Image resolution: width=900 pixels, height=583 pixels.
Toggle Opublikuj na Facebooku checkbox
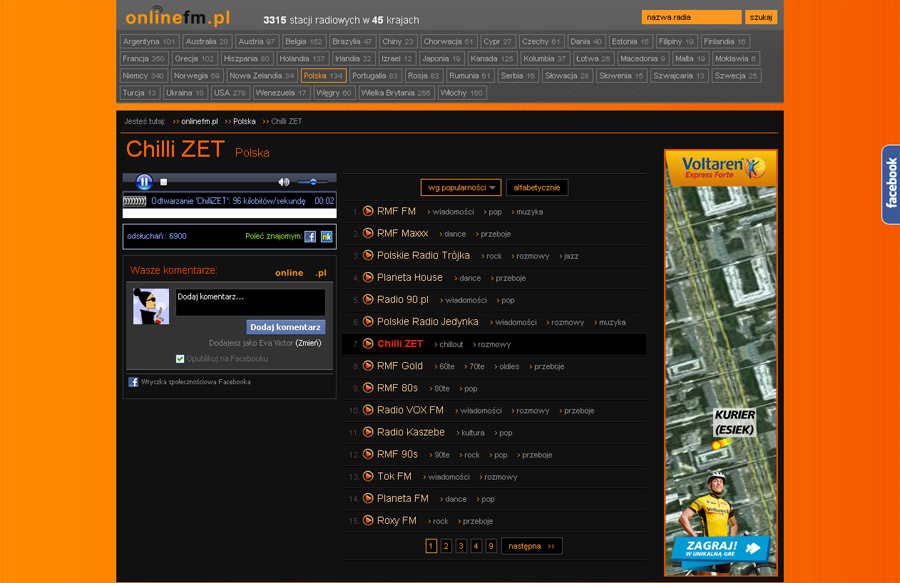tap(180, 359)
